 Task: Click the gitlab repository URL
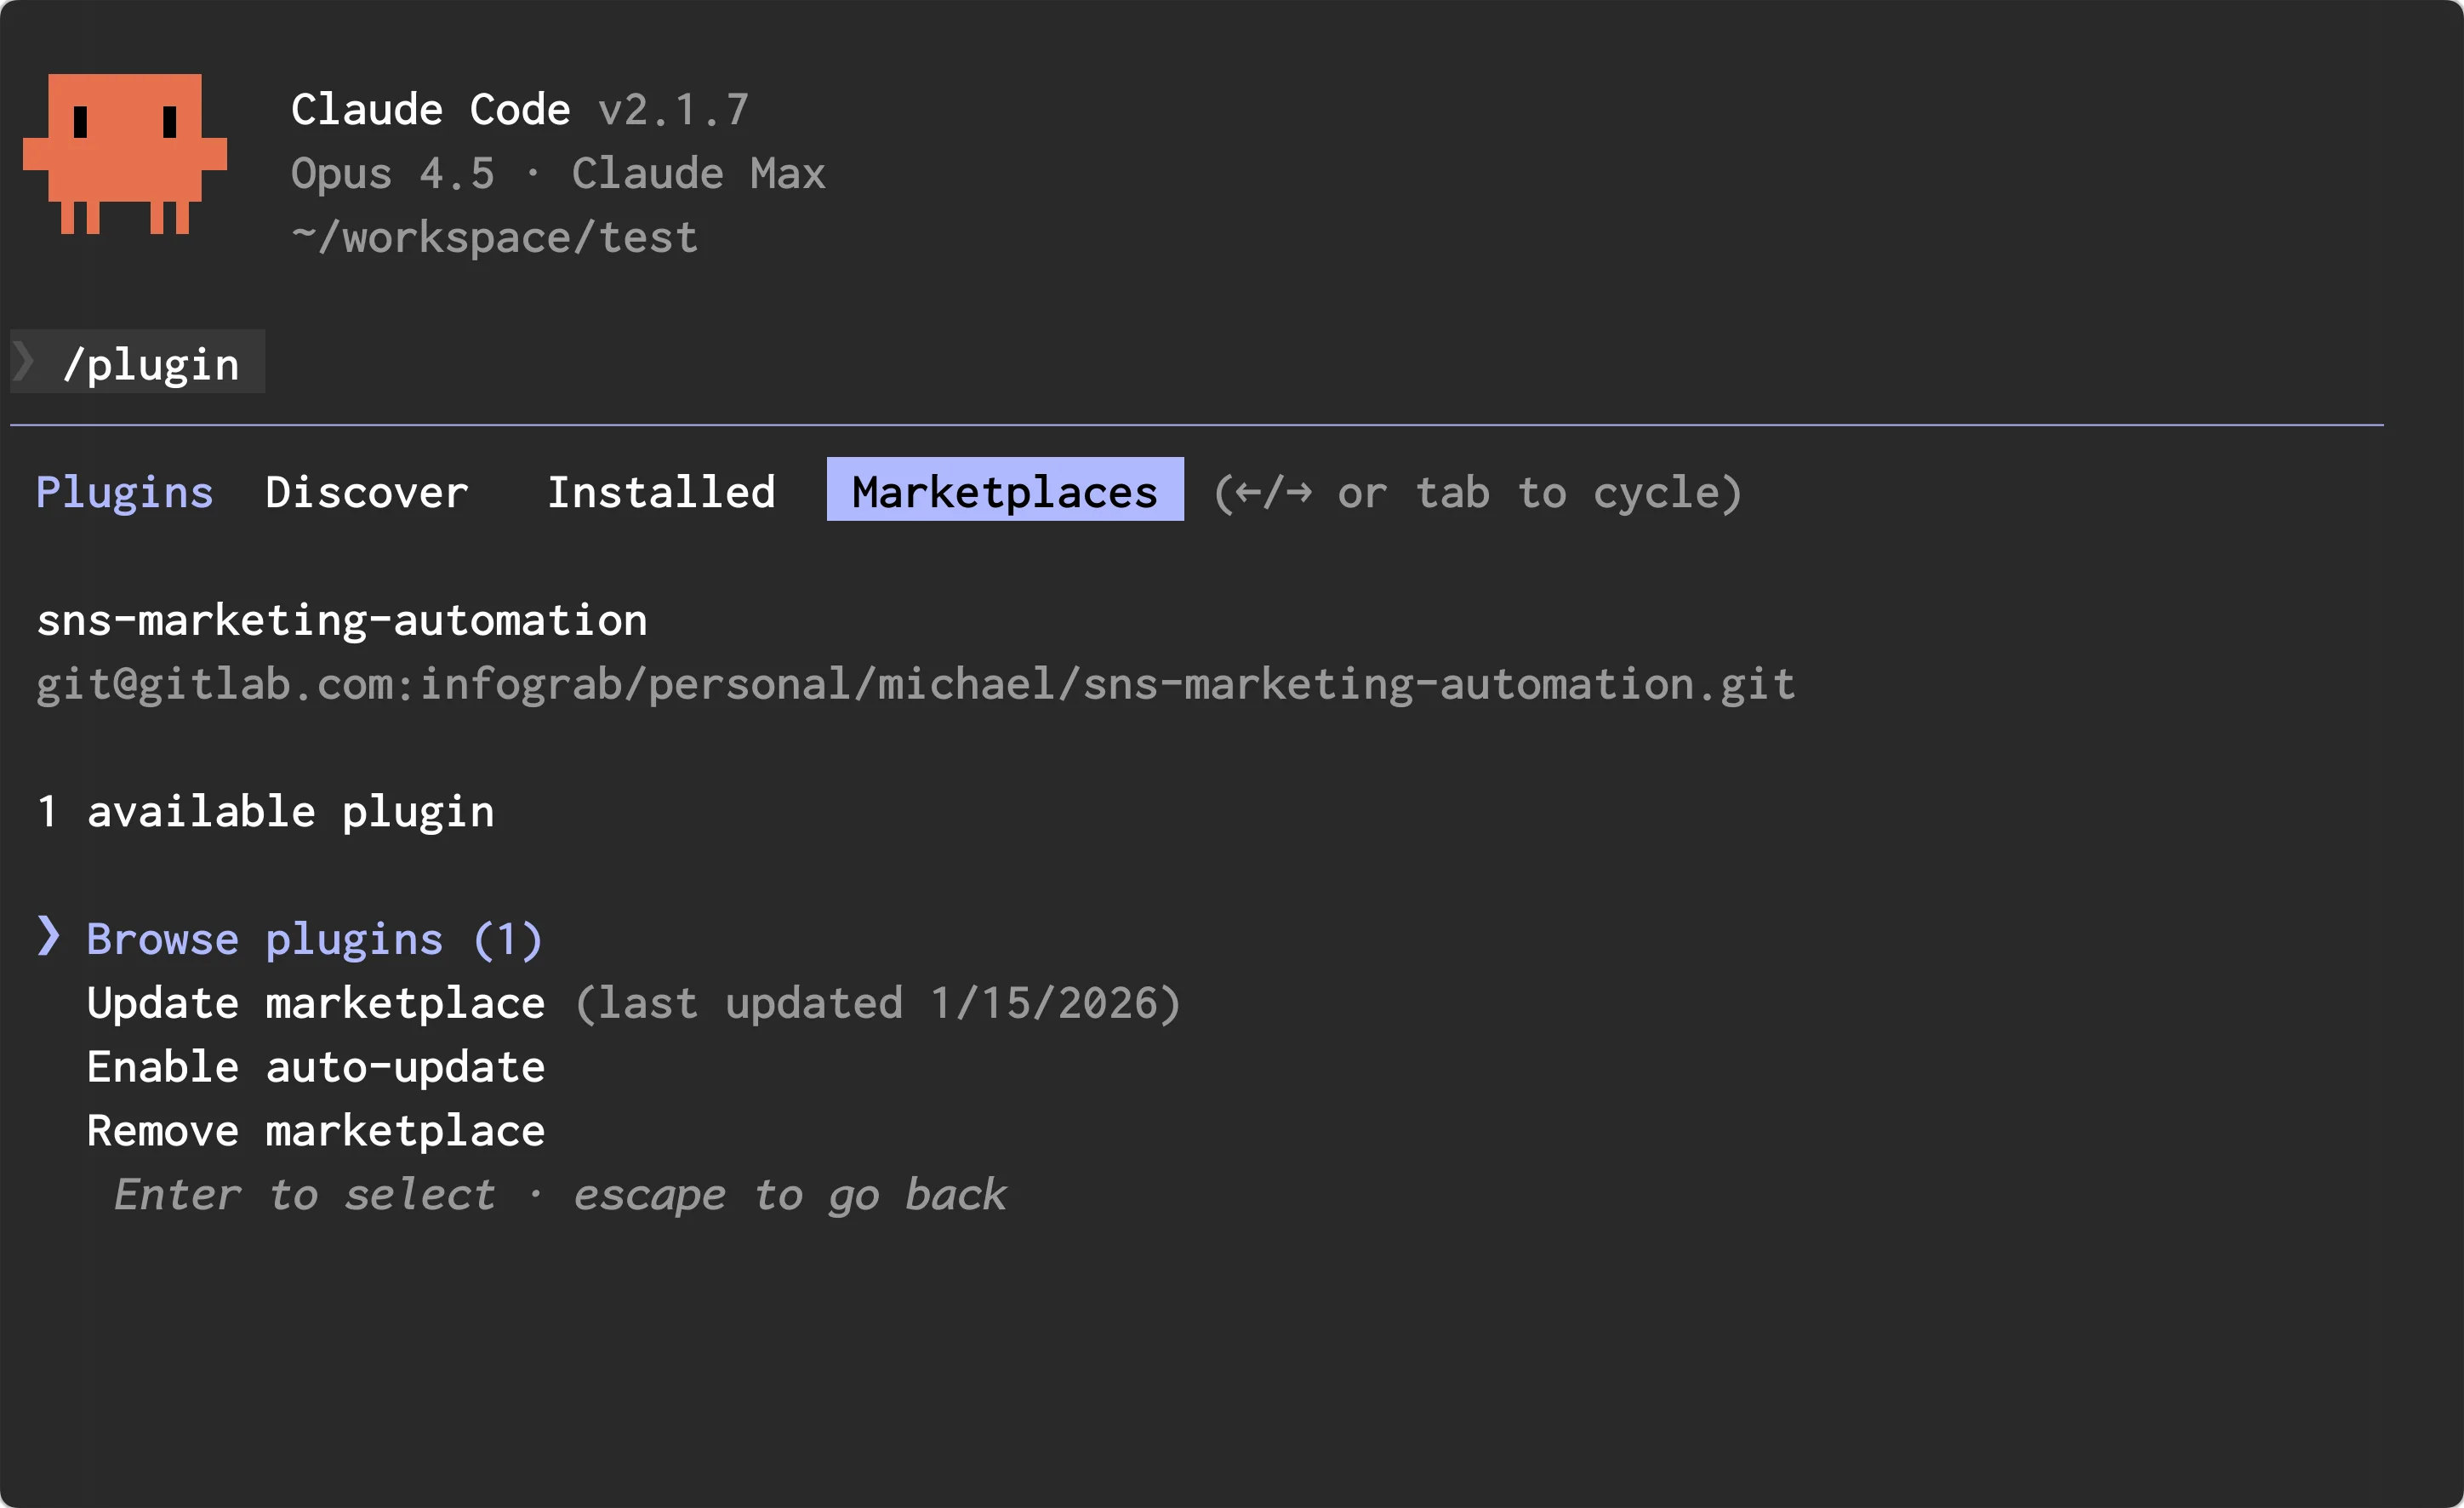[x=915, y=684]
